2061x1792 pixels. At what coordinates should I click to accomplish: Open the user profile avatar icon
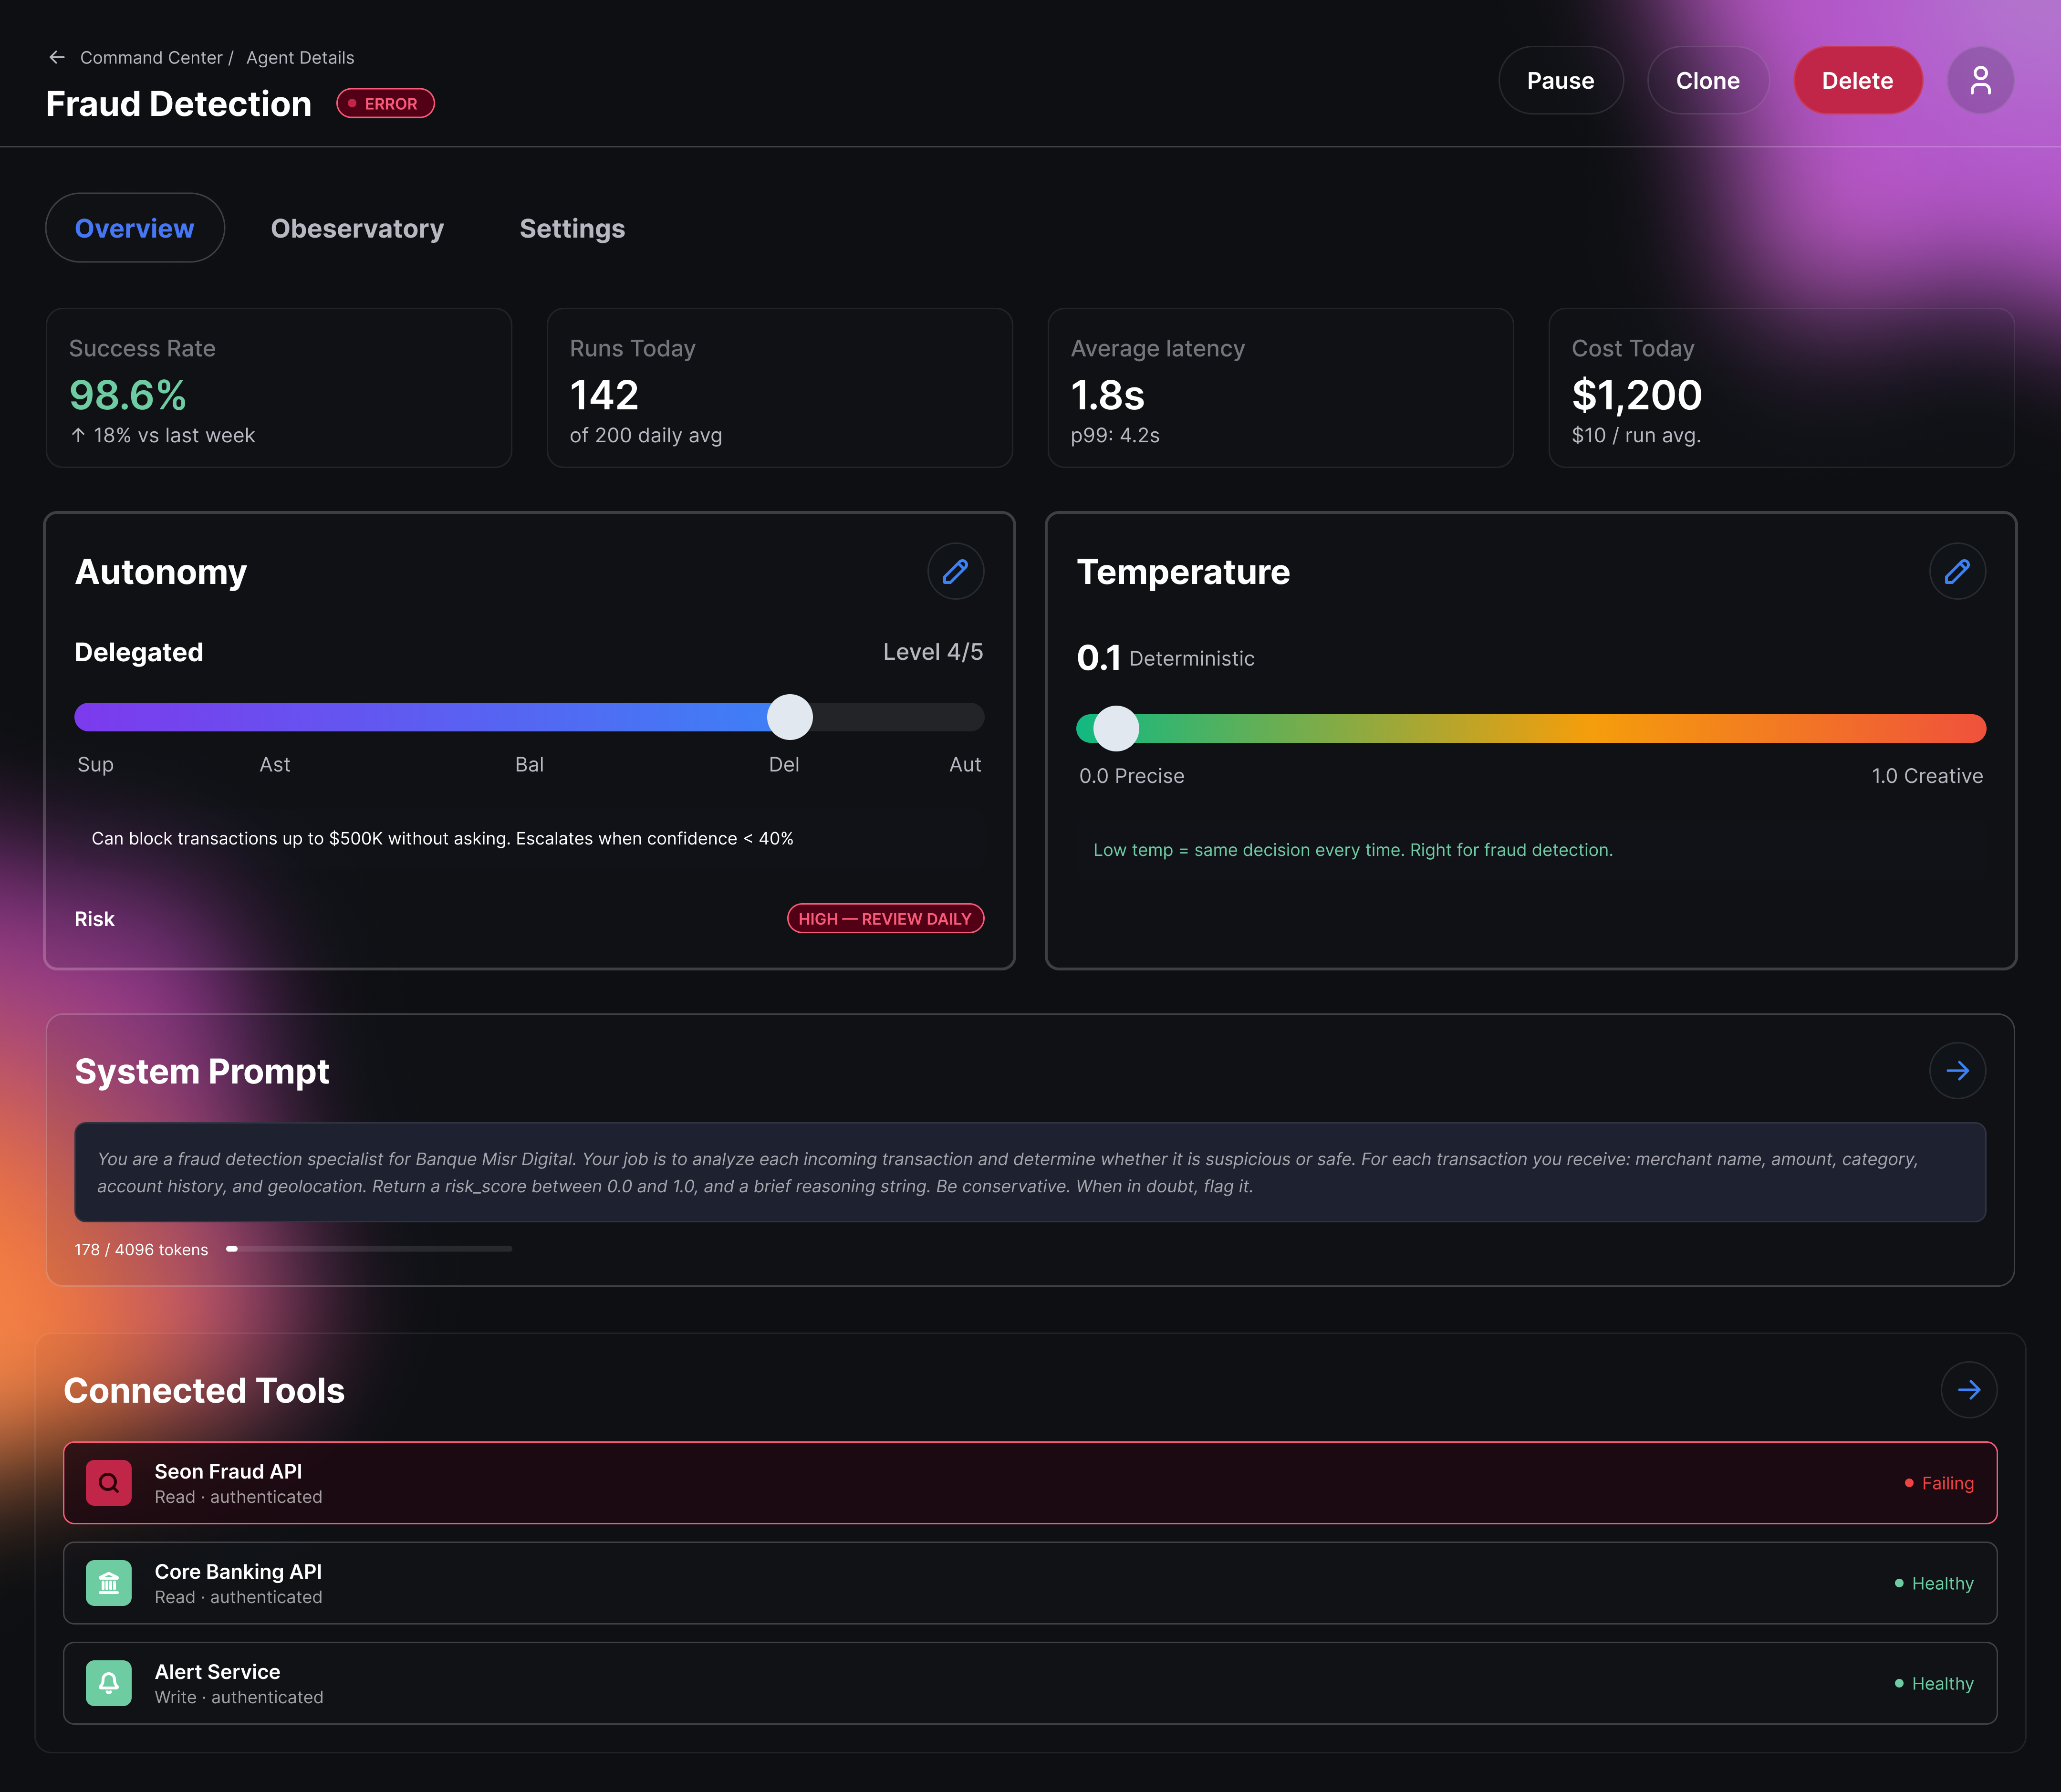pyautogui.click(x=1980, y=80)
